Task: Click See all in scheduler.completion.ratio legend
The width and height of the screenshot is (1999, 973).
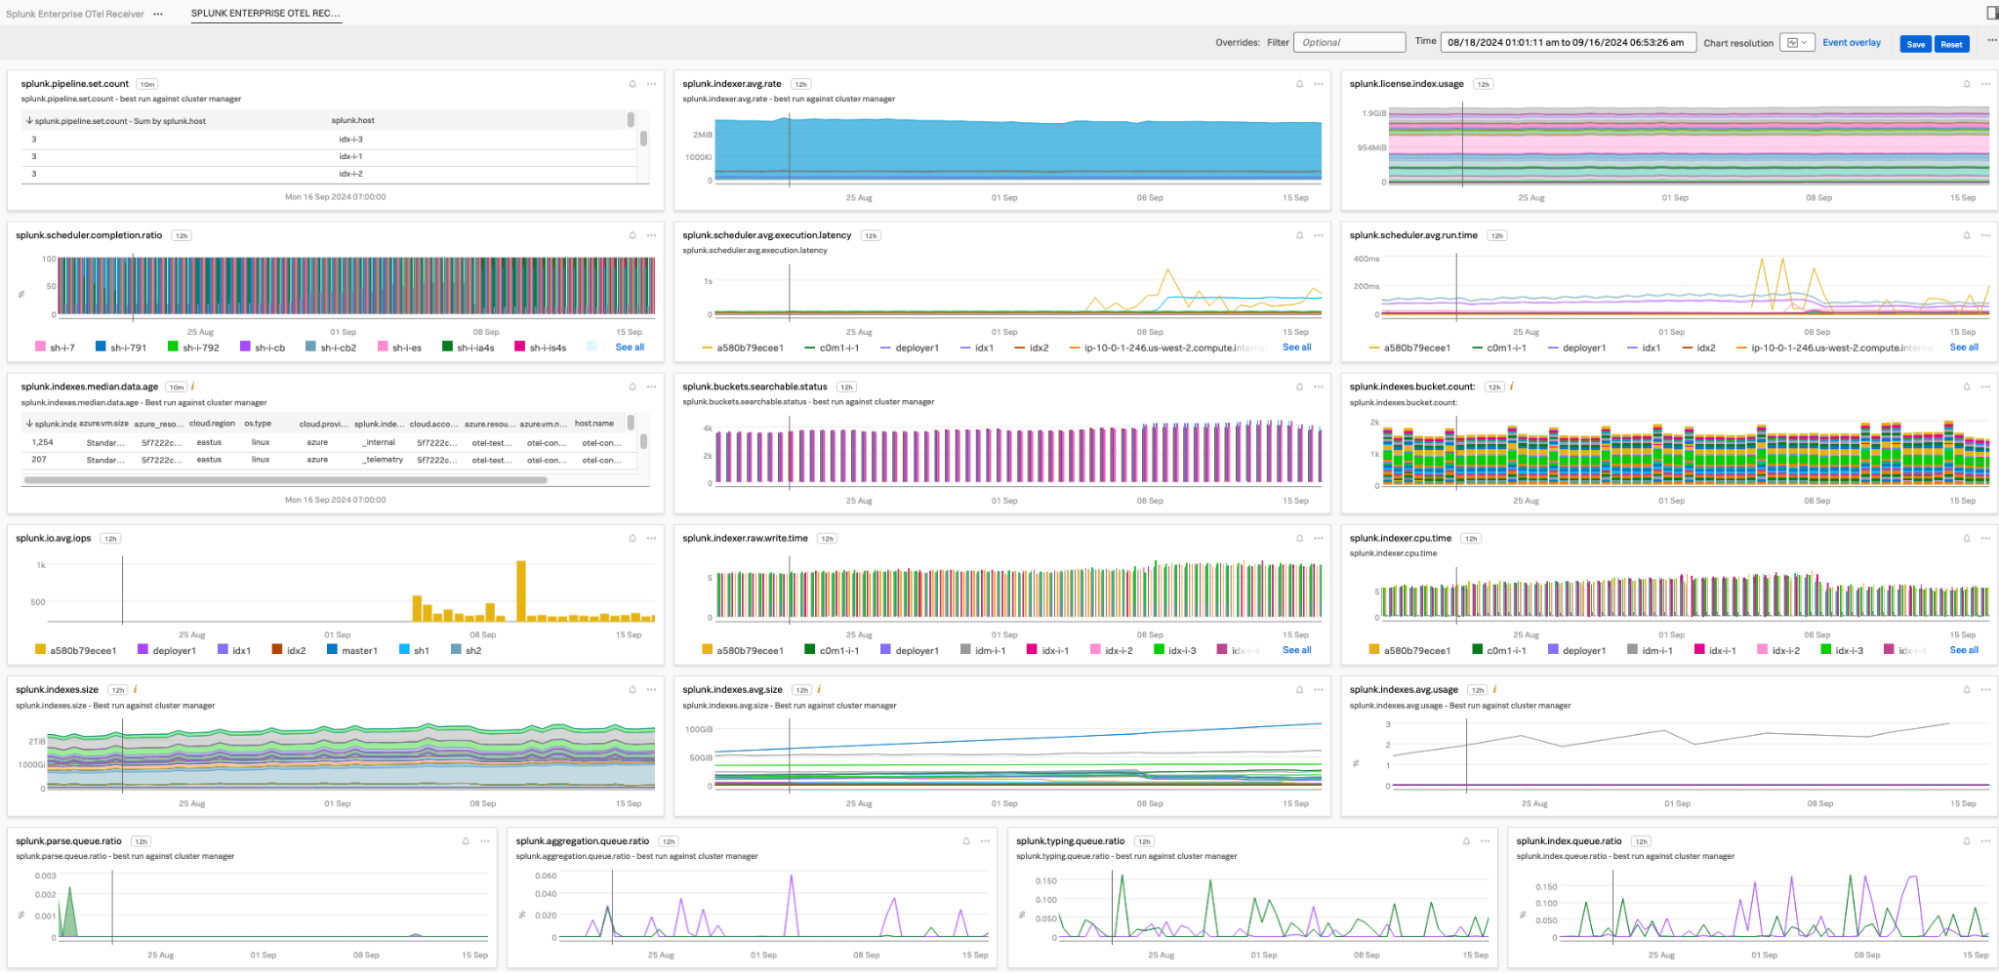Action: coord(629,347)
